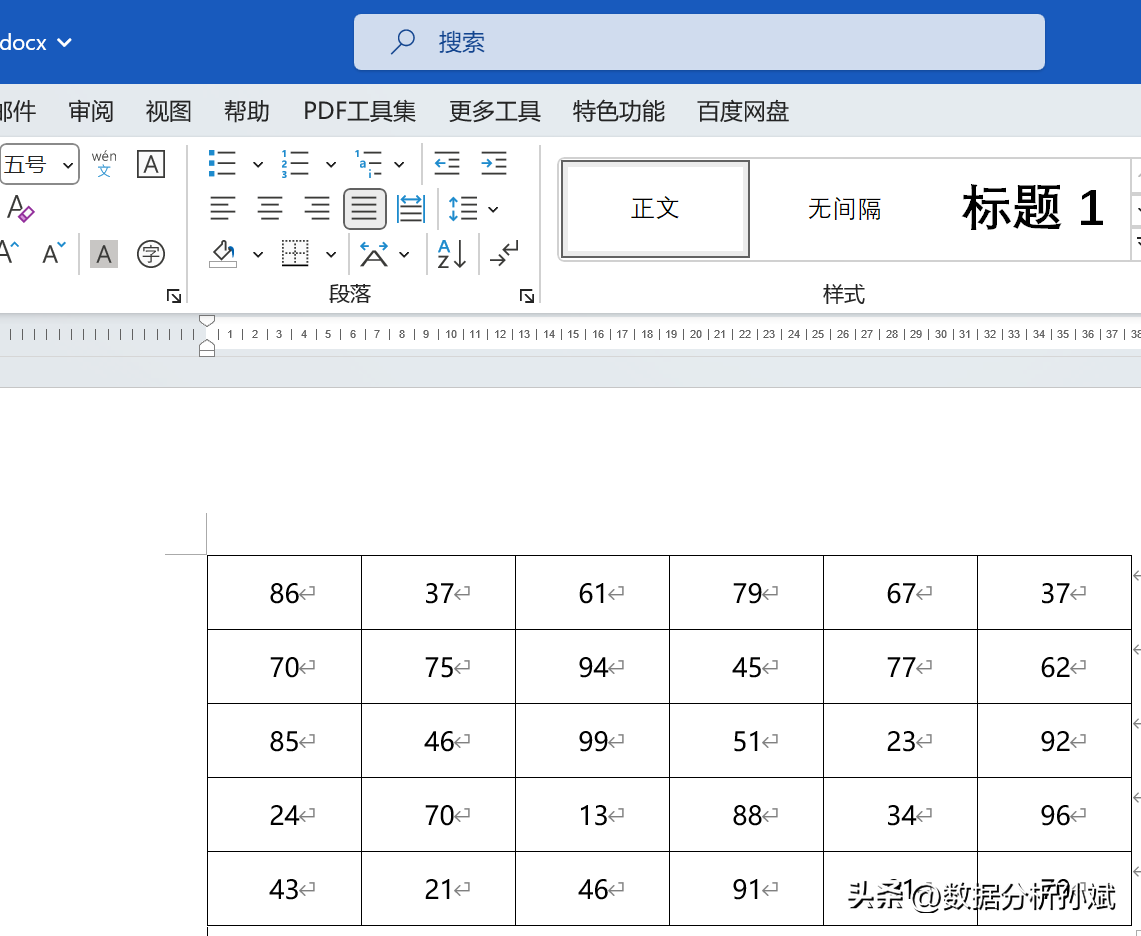Viewport: 1141px width, 936px height.
Task: Click table cell containing 24
Action: [285, 815]
